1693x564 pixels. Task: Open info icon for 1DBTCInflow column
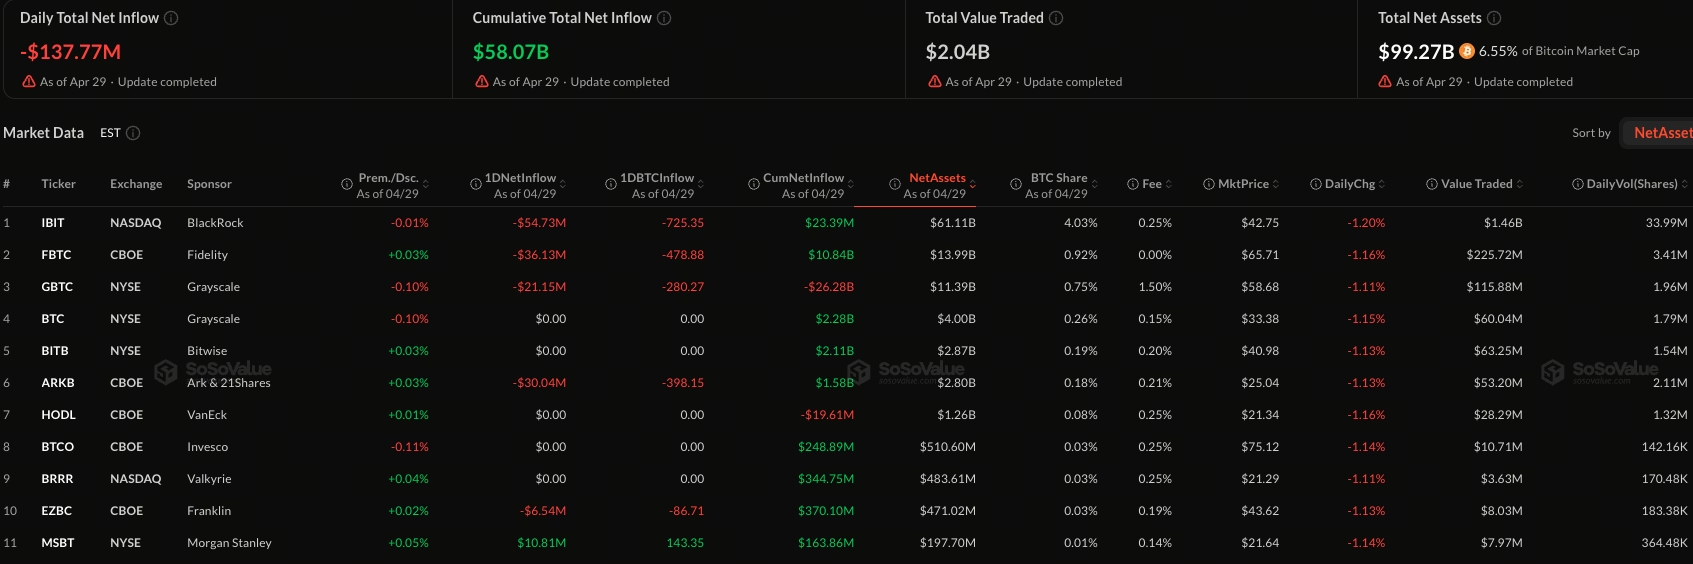(x=611, y=184)
